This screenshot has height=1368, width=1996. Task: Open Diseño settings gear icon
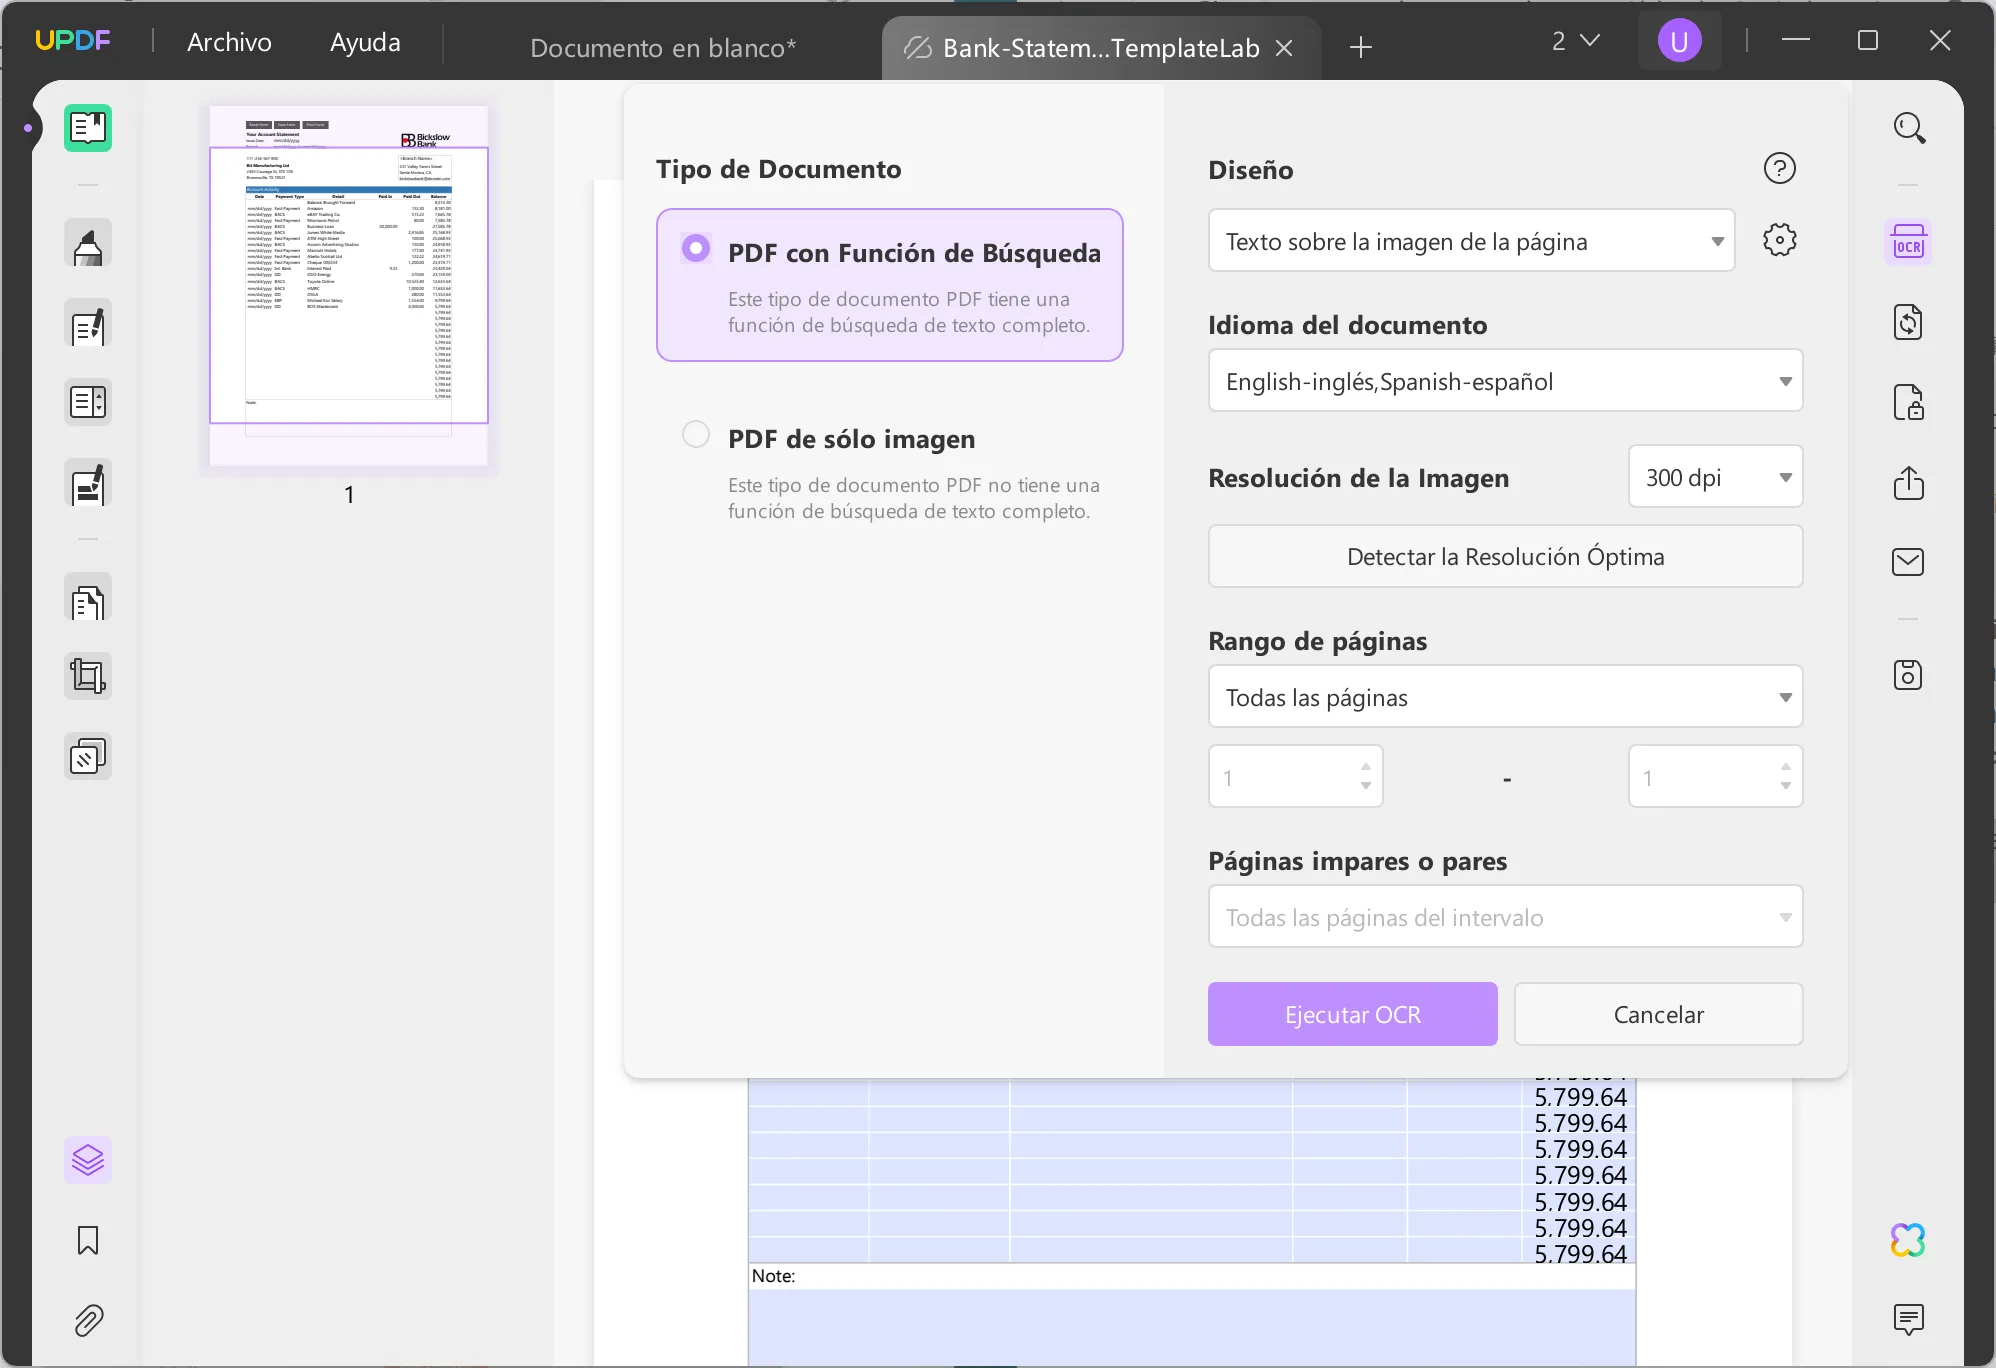(x=1780, y=240)
